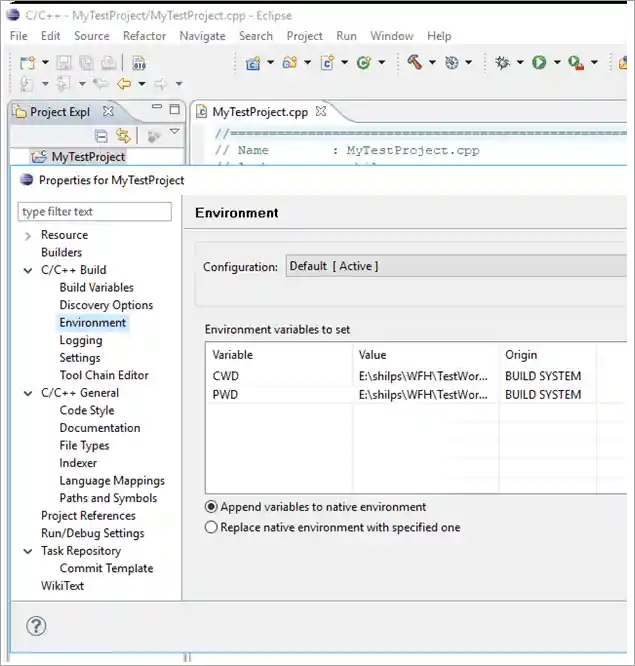The width and height of the screenshot is (635, 666).
Task: Open the Help menu
Action: click(439, 36)
